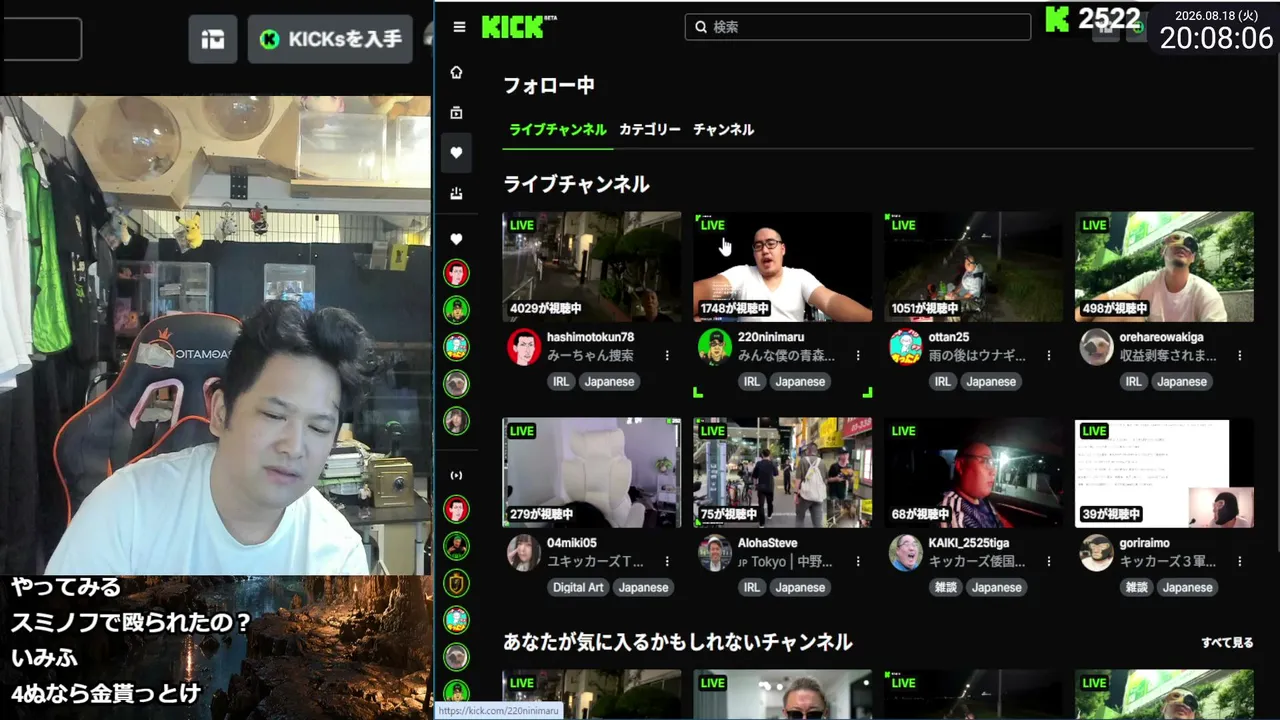Open hashimotokun78 avatar in sidebar followed list
This screenshot has width=1280, height=720.
coord(457,273)
